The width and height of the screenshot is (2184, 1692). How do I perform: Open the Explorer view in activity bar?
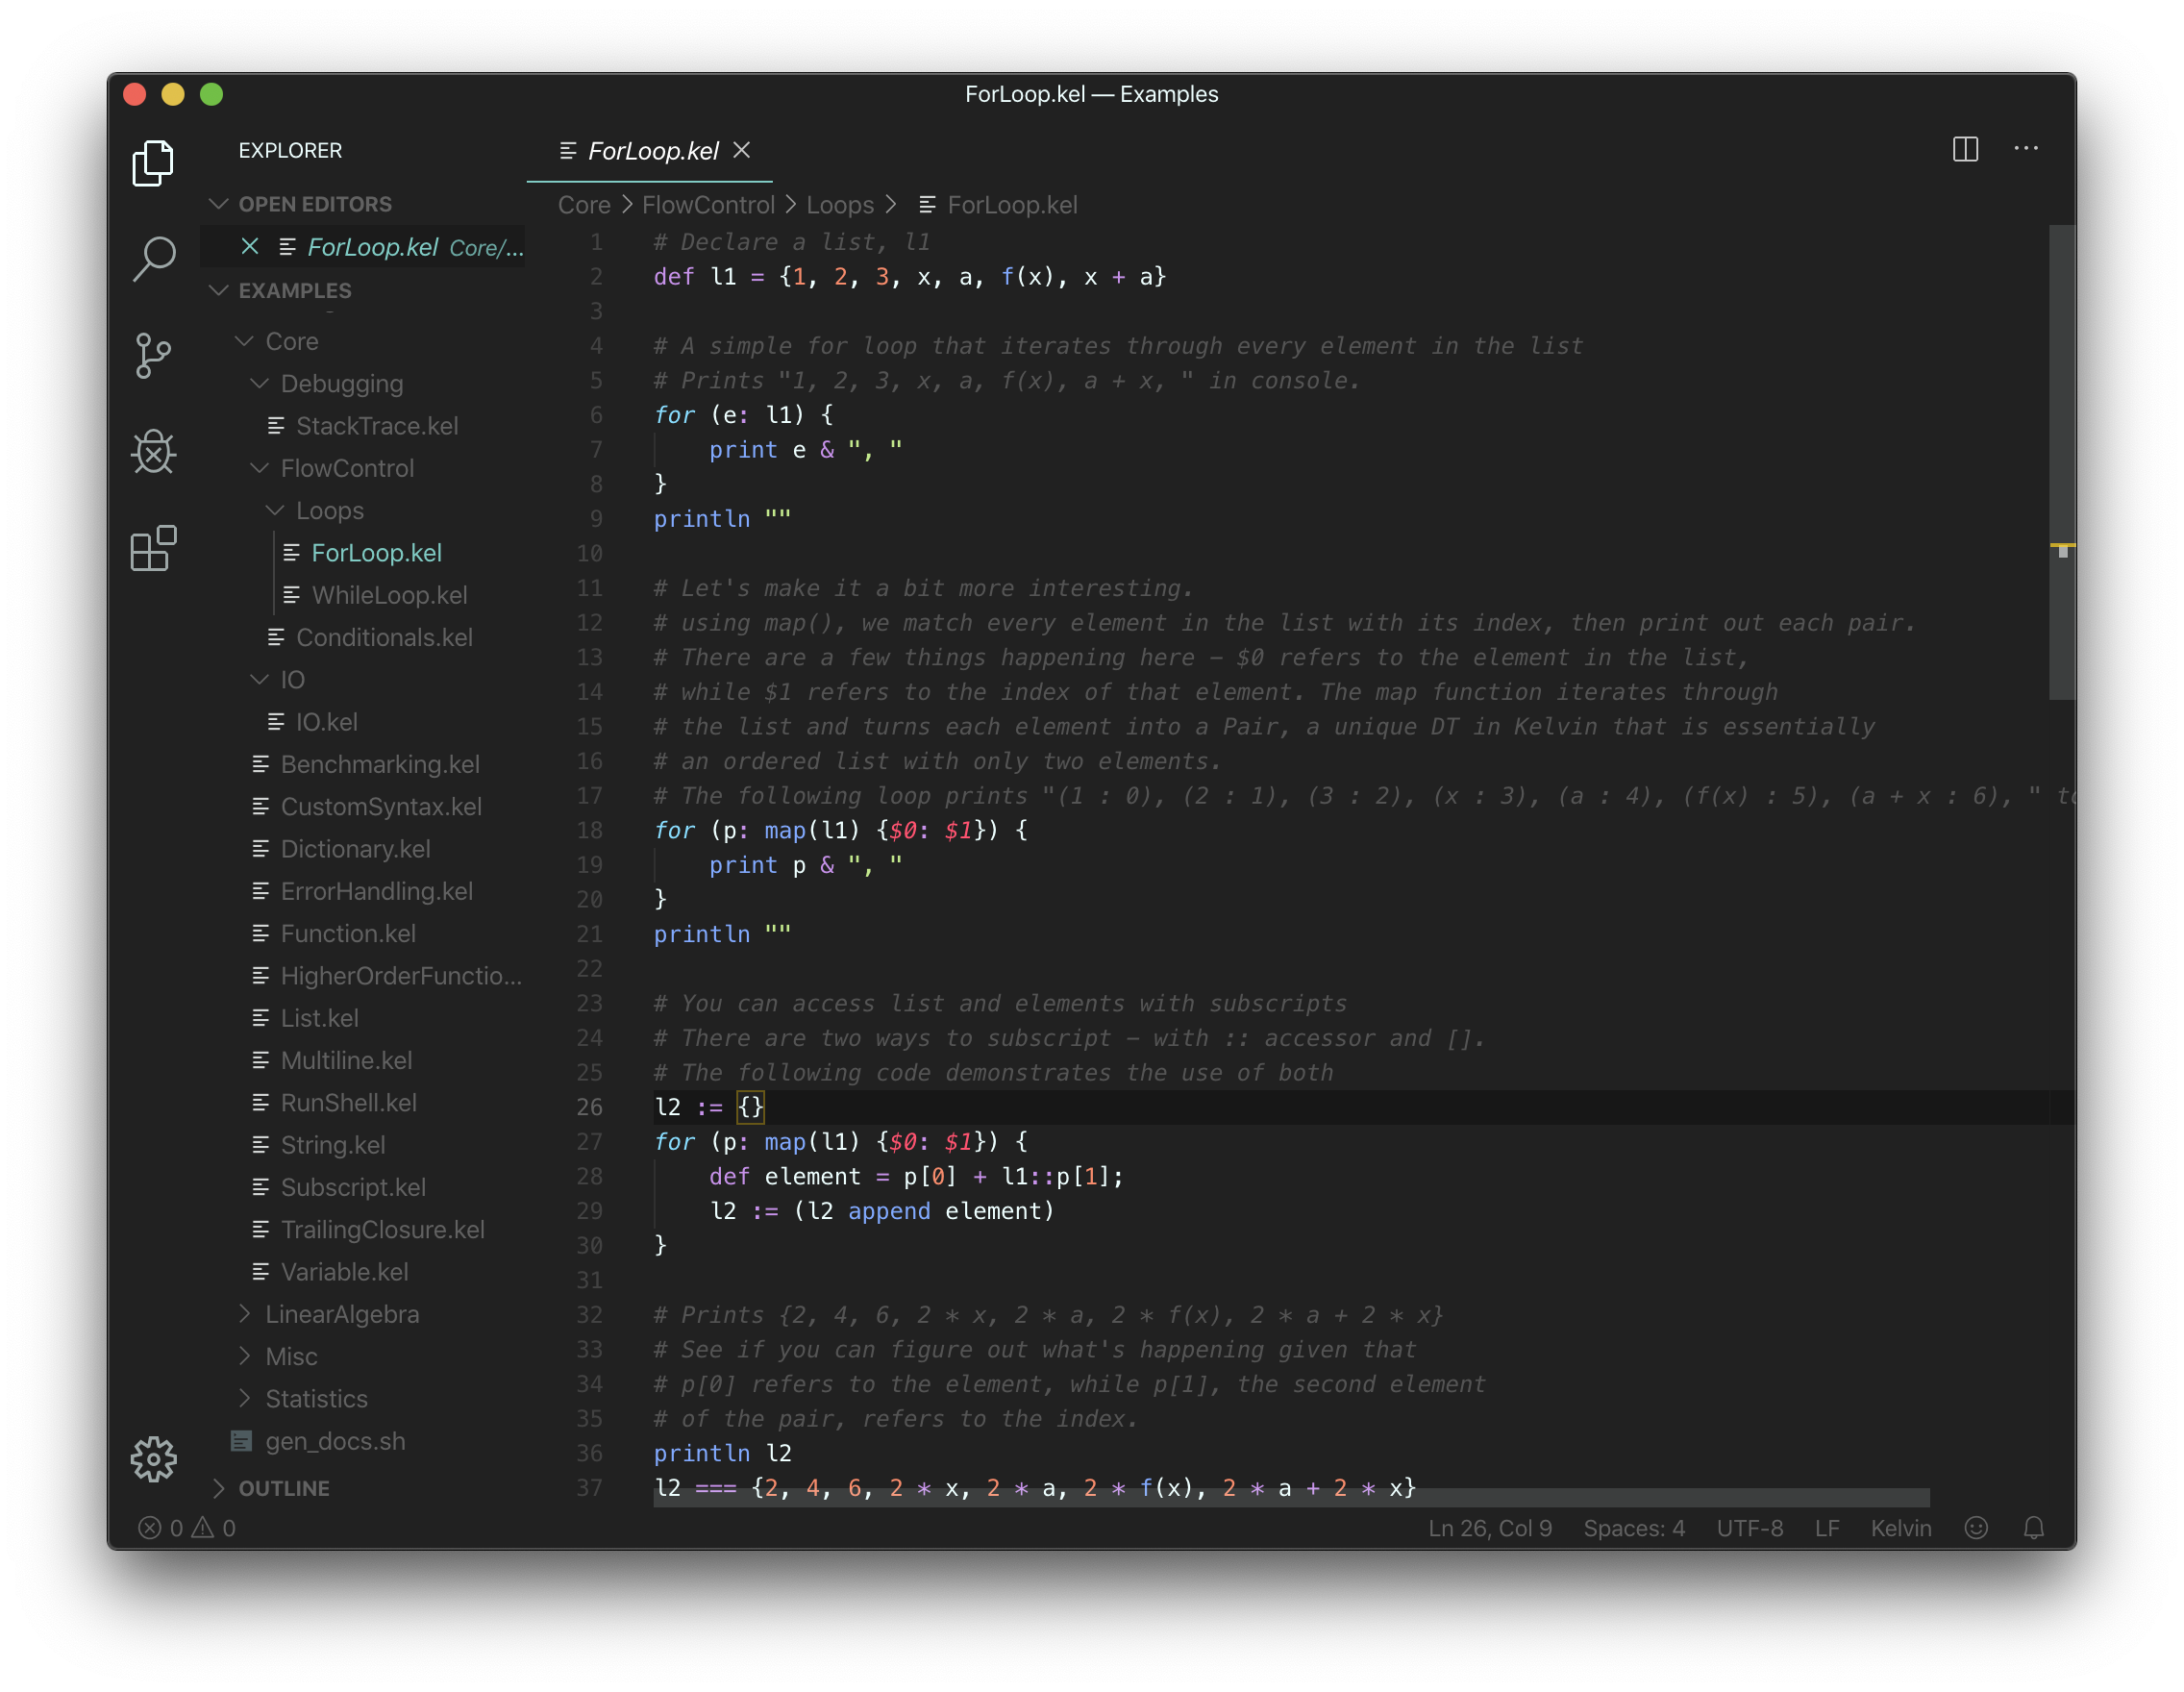tap(153, 163)
